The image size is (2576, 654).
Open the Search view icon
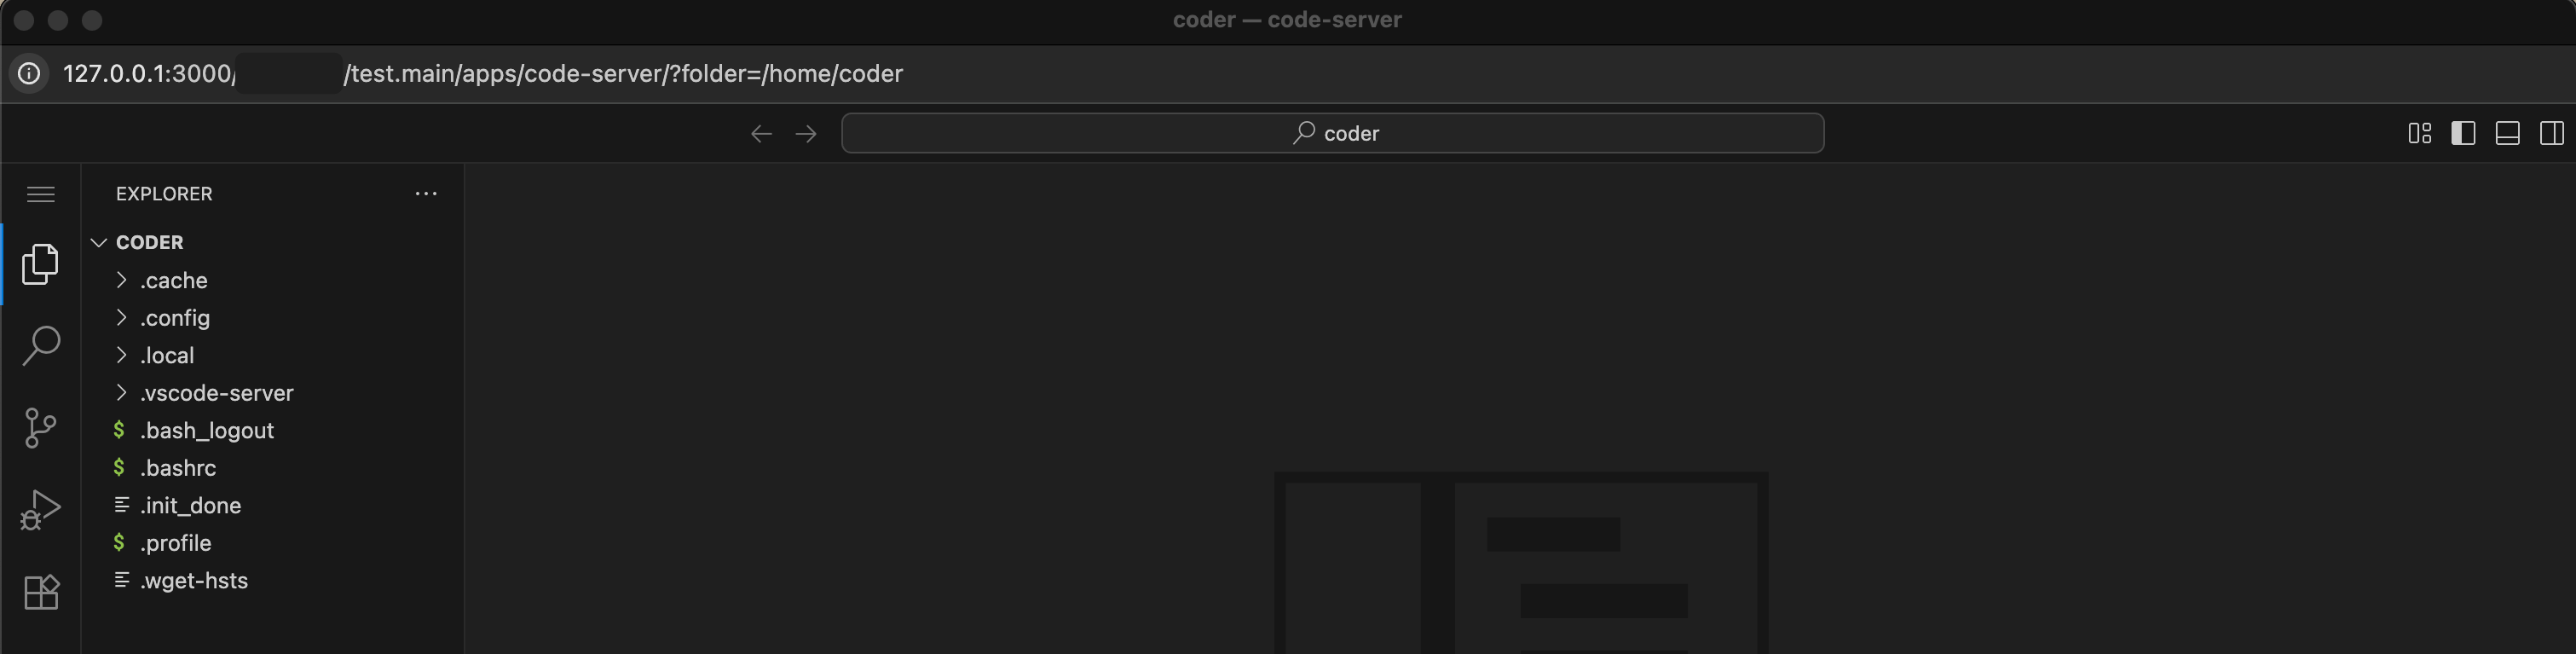coord(41,346)
